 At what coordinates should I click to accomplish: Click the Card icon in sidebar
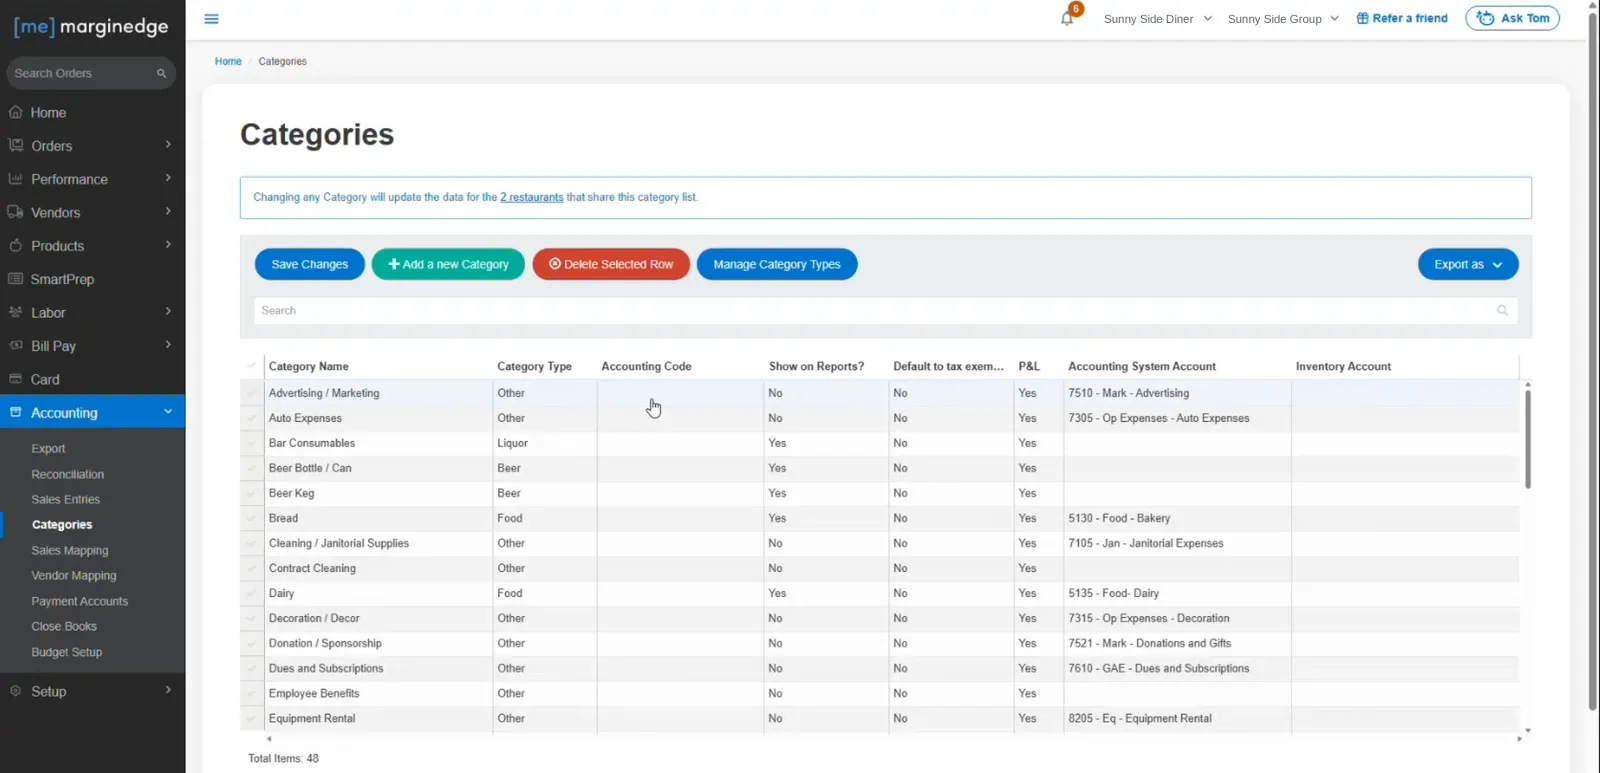15,379
